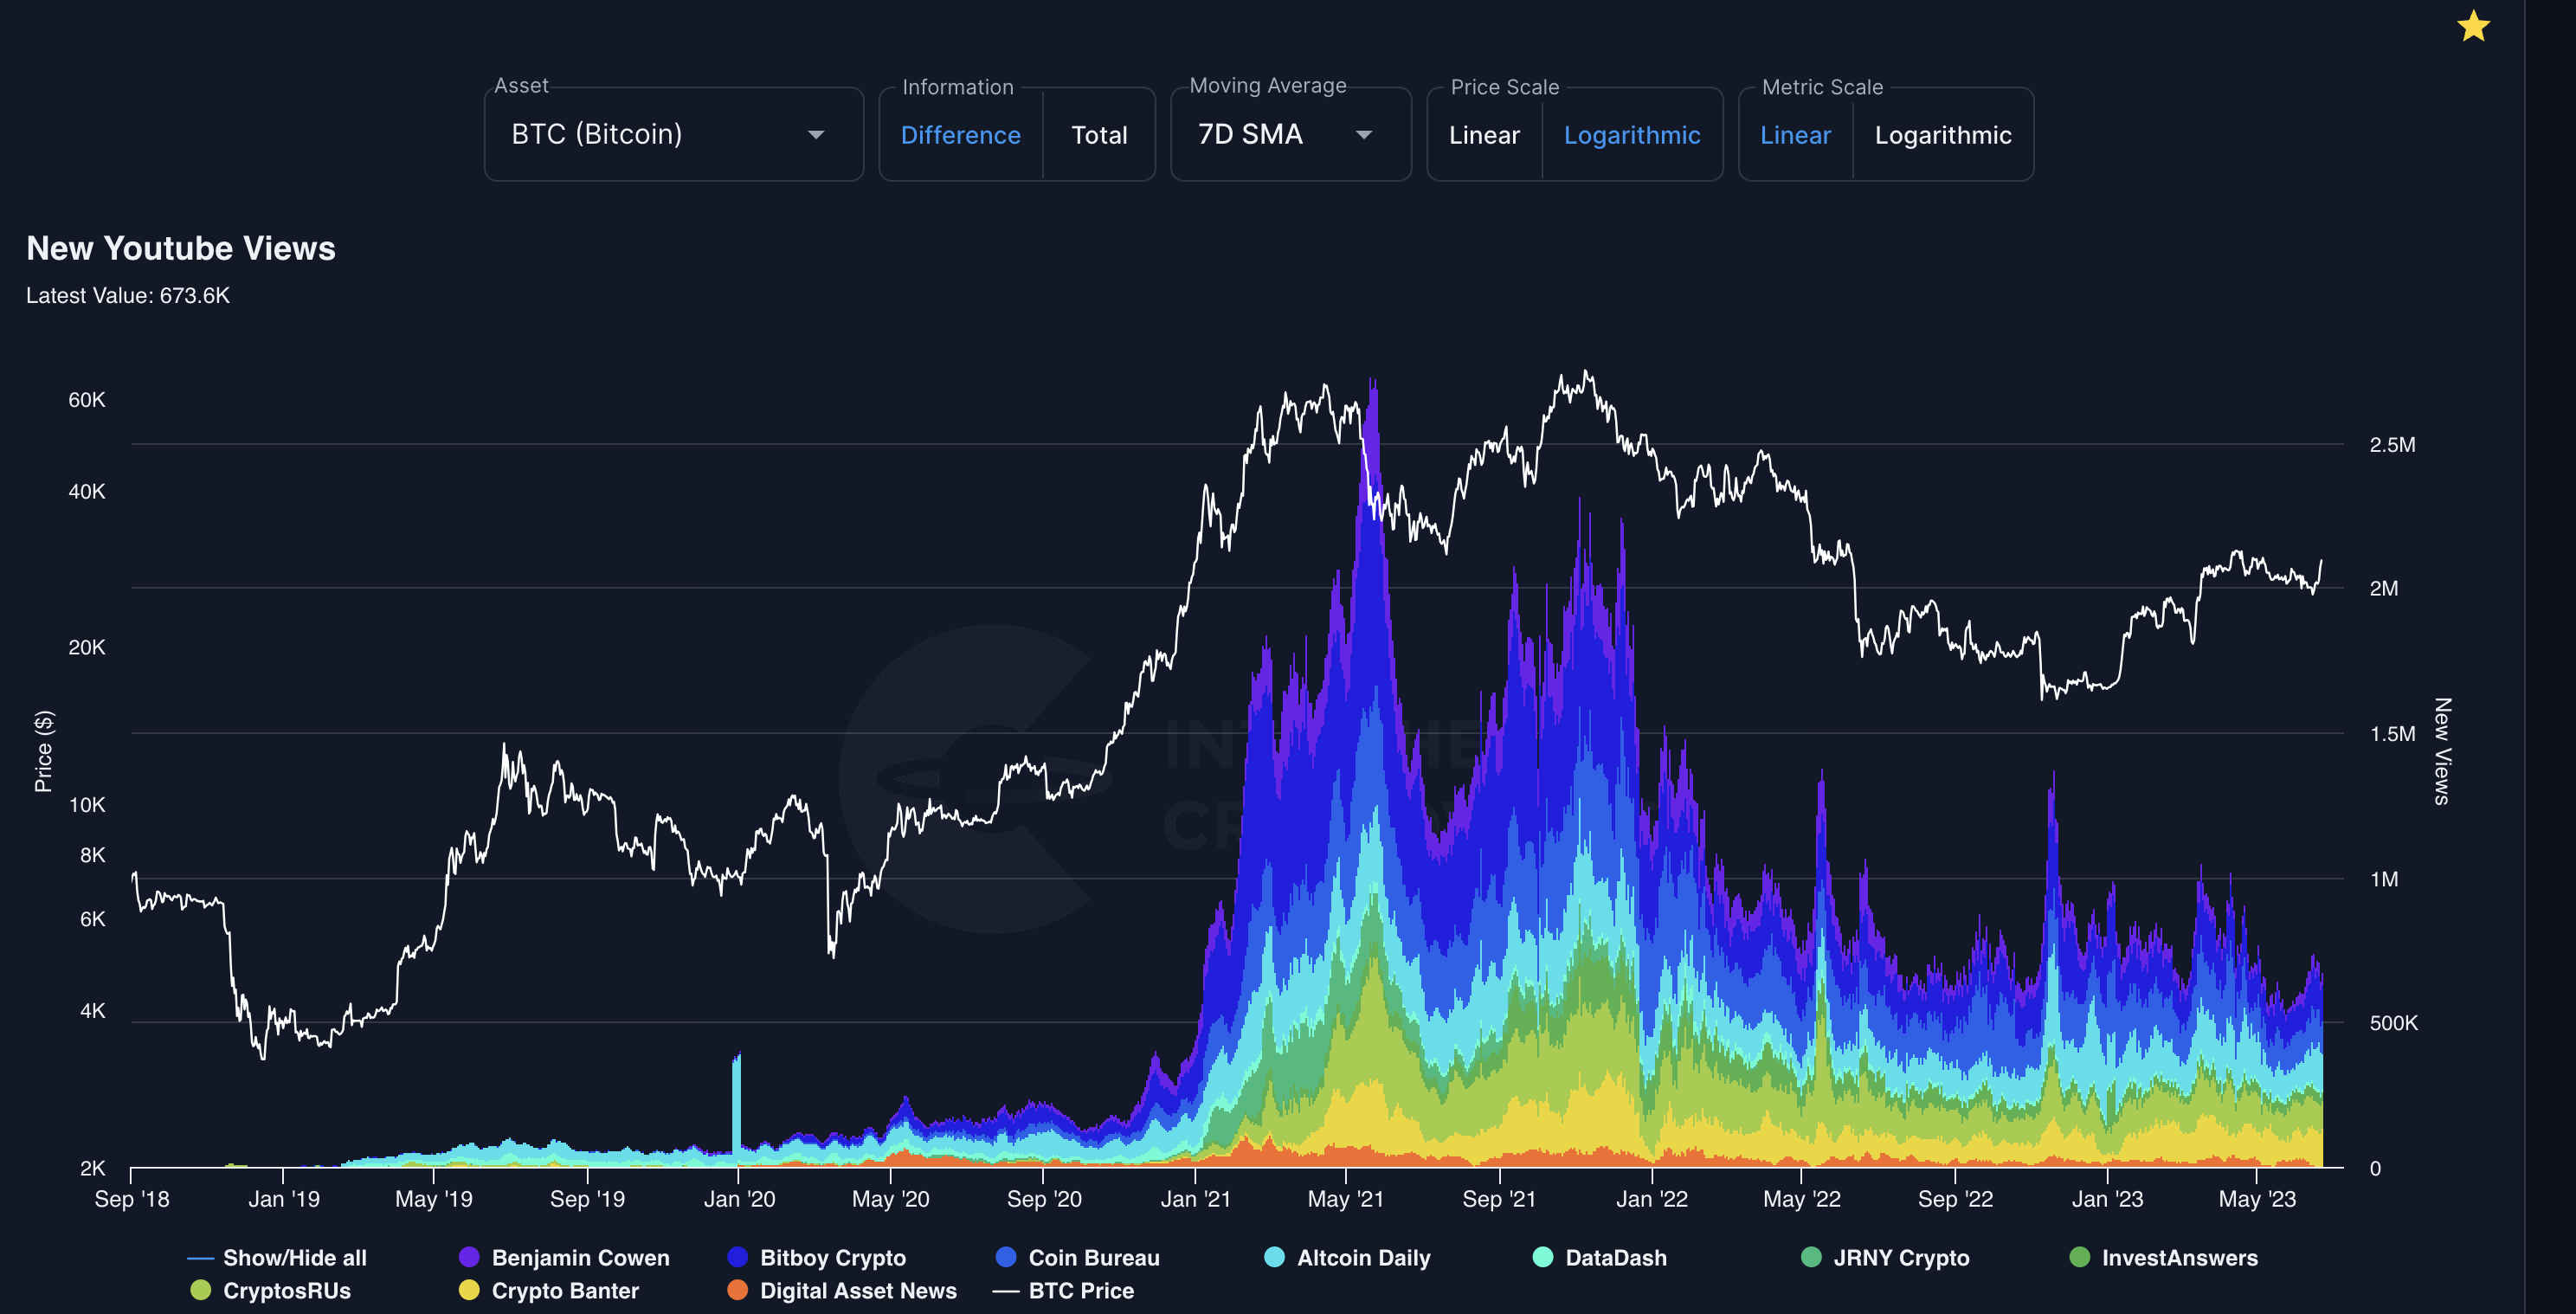Toggle JRNY Crypto green legend dot
This screenshot has height=1314, width=2576.
(x=1810, y=1257)
